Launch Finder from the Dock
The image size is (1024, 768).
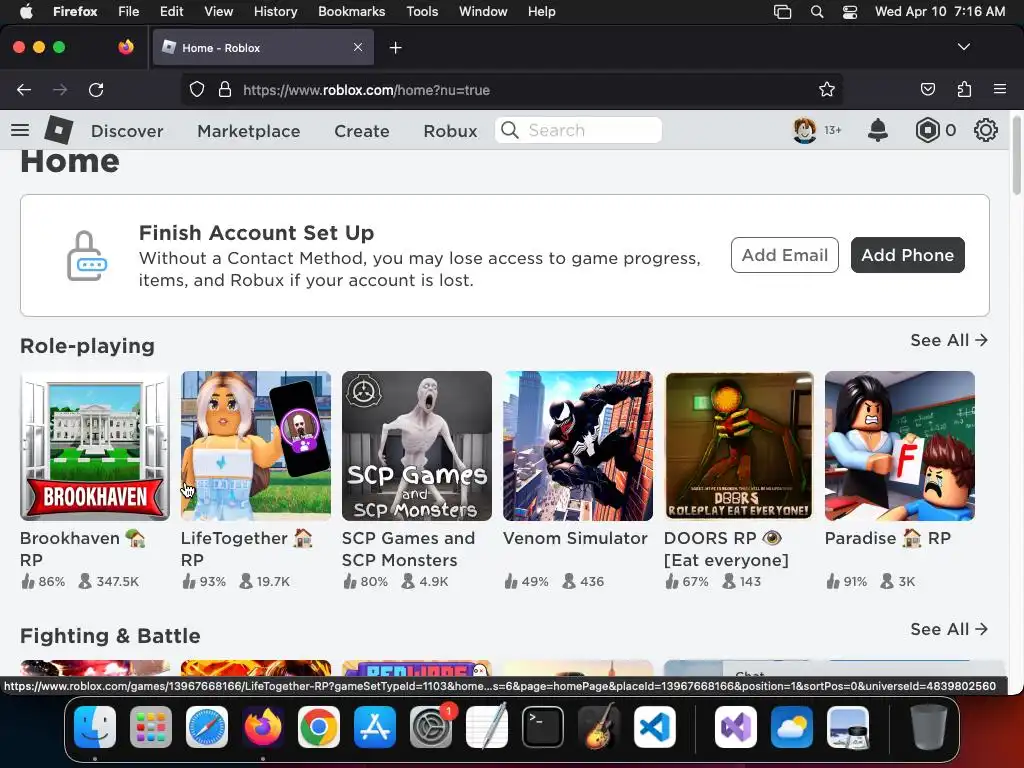coord(95,727)
